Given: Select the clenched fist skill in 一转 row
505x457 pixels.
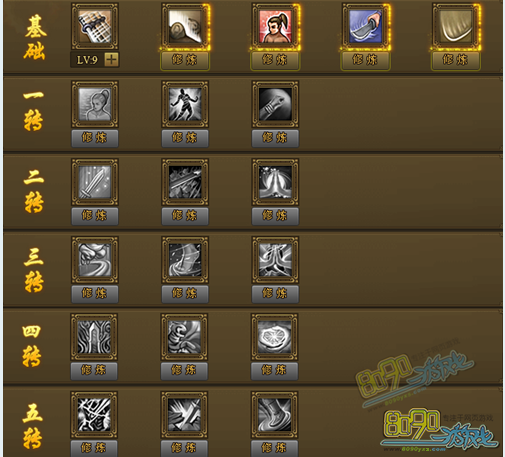Looking at the screenshot, I should pos(275,104).
